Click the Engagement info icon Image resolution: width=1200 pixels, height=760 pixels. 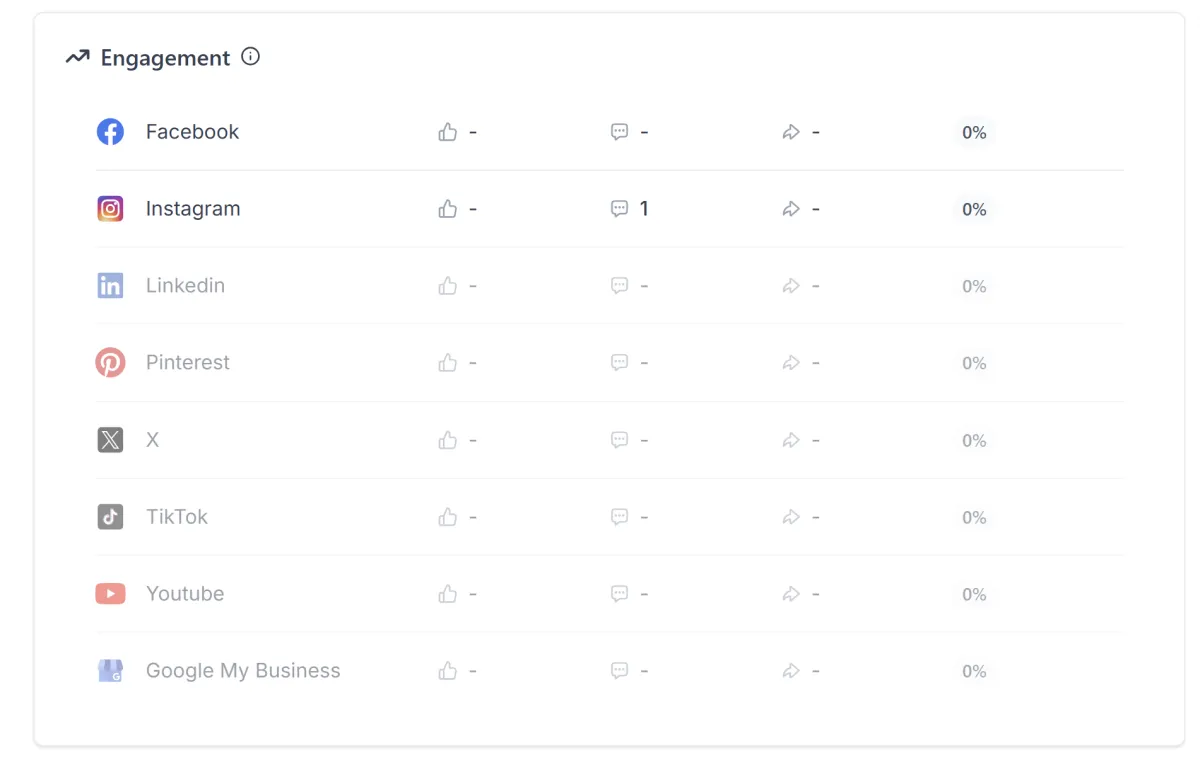tap(251, 57)
